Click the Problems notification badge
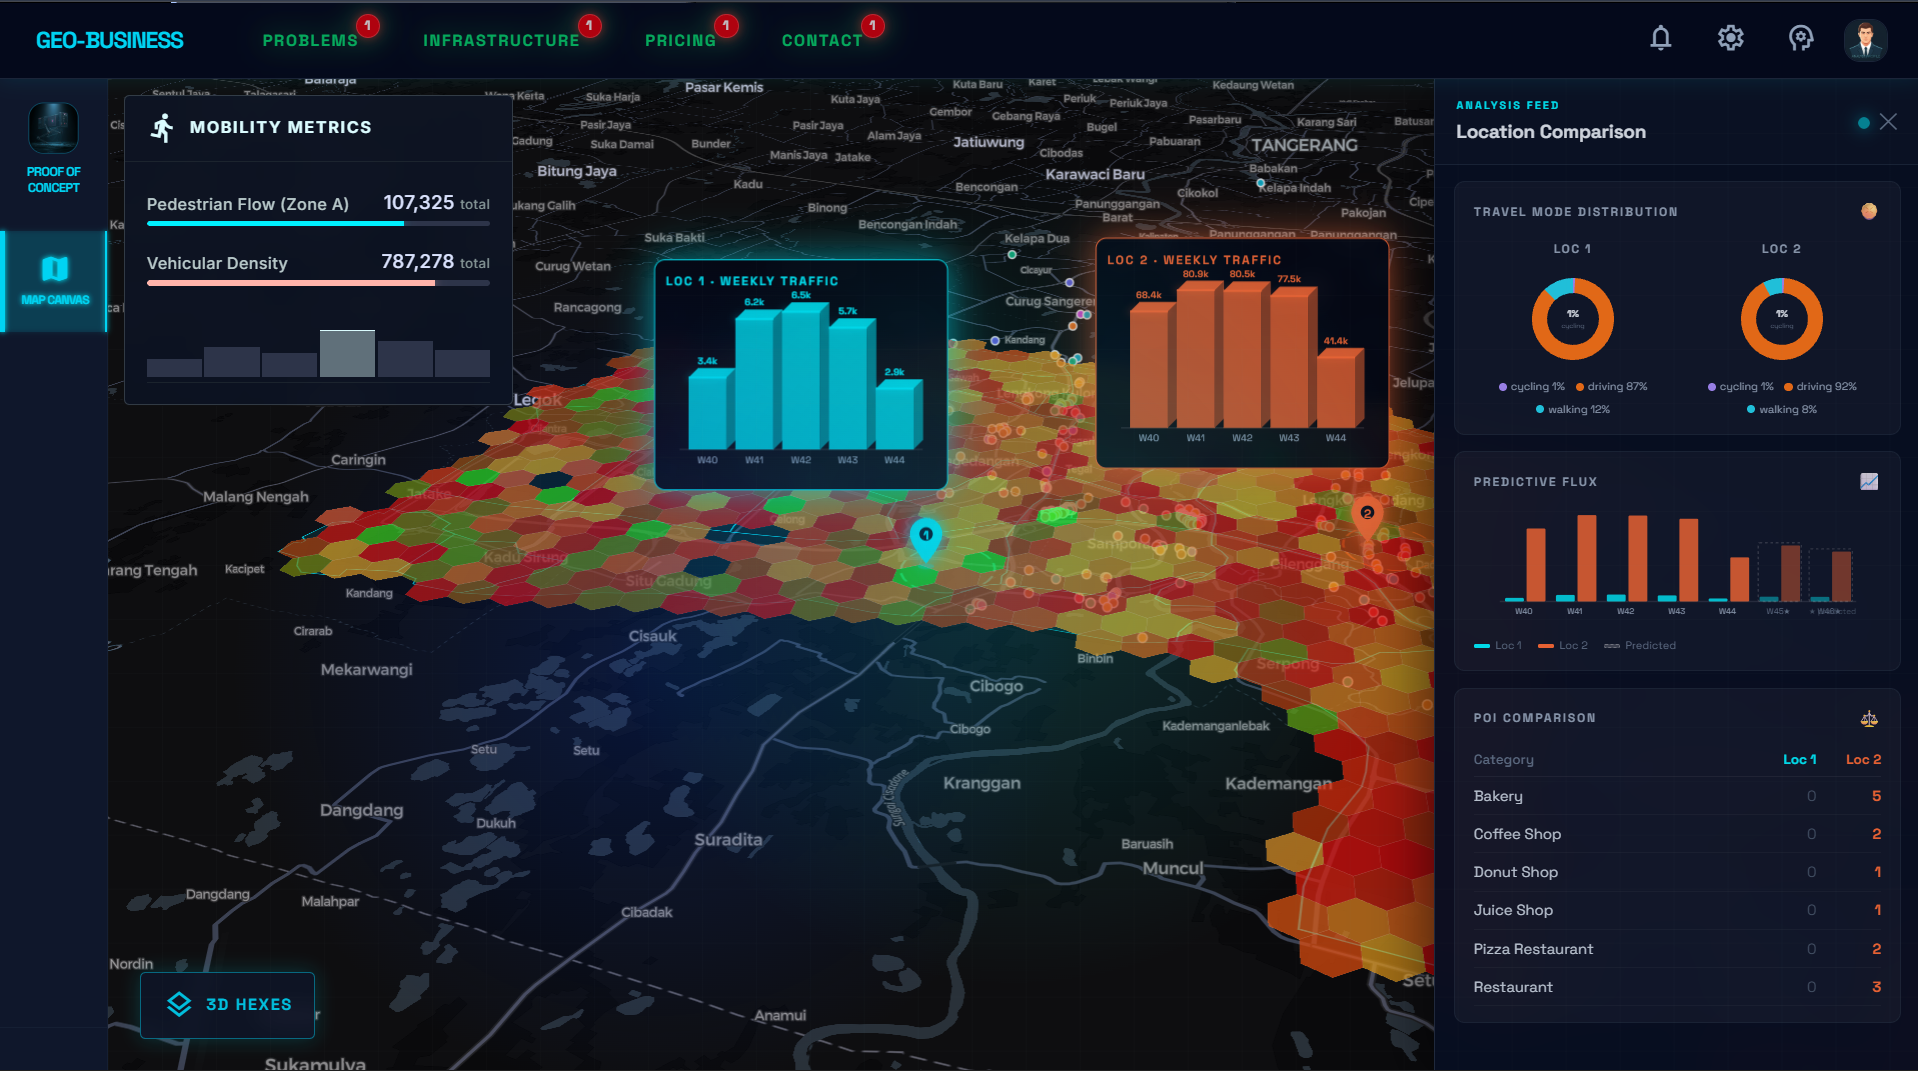The height and width of the screenshot is (1071, 1918). pos(368,25)
